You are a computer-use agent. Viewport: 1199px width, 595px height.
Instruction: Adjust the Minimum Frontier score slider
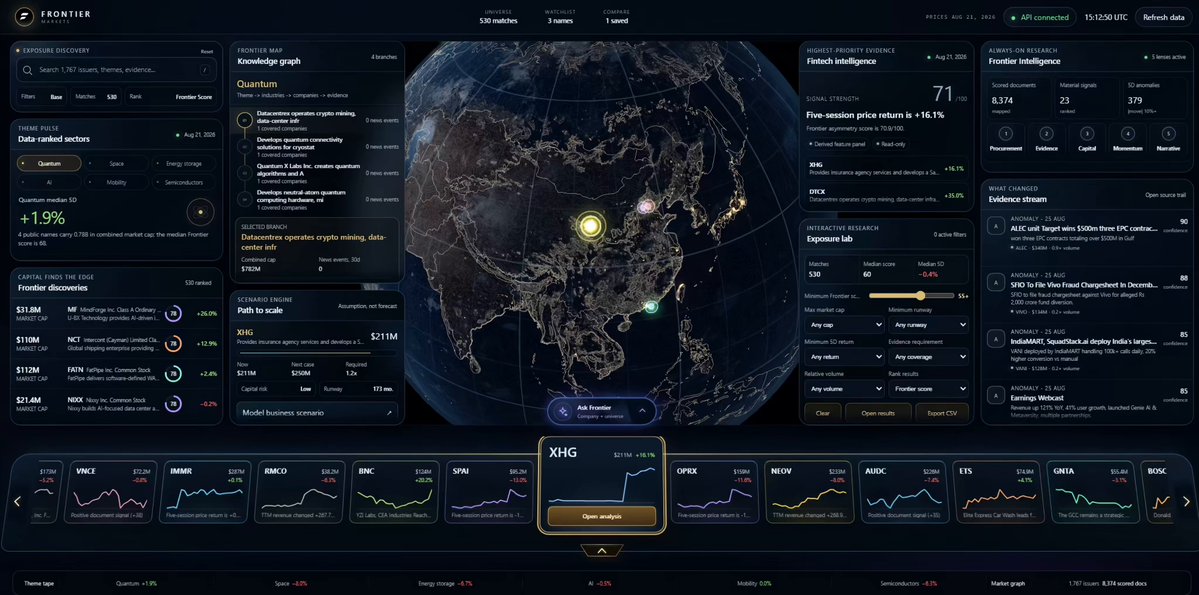click(x=911, y=295)
